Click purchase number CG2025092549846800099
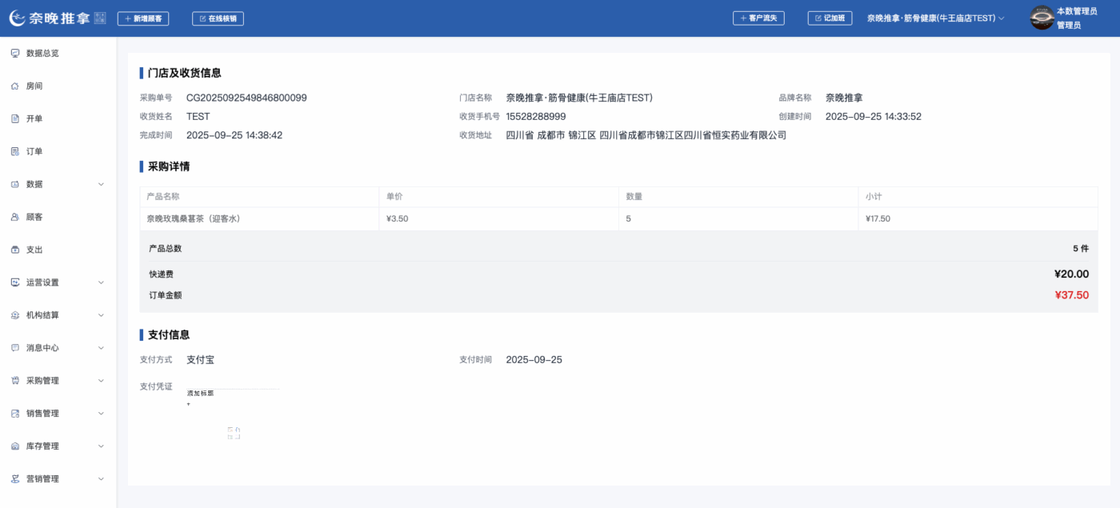This screenshot has height=508, width=1120. [x=246, y=98]
